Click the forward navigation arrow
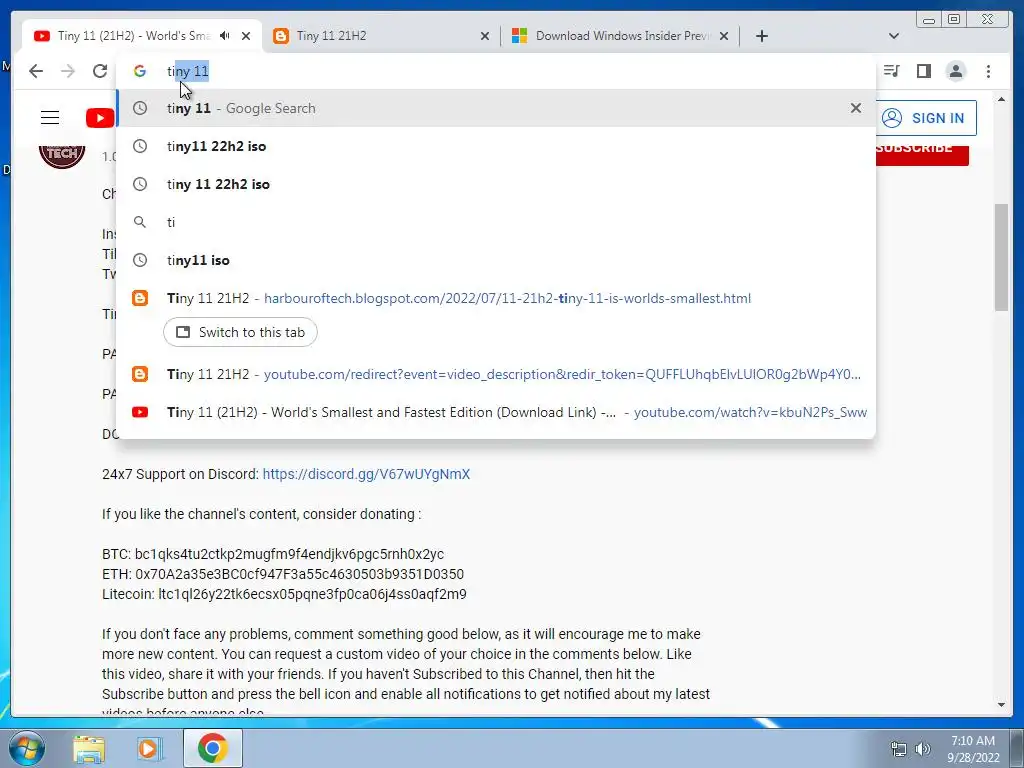1024x768 pixels. (x=68, y=71)
